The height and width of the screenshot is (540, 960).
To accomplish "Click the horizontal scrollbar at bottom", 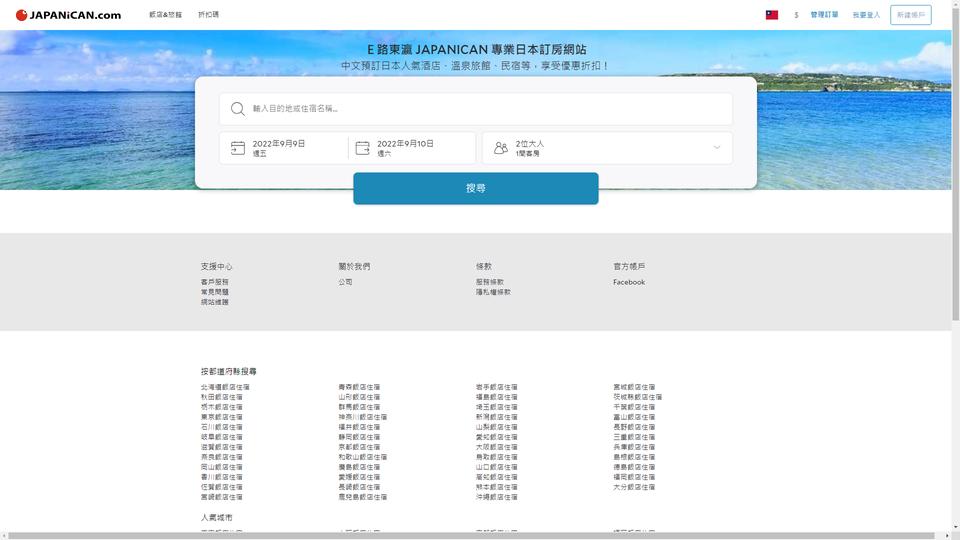I will [471, 536].
